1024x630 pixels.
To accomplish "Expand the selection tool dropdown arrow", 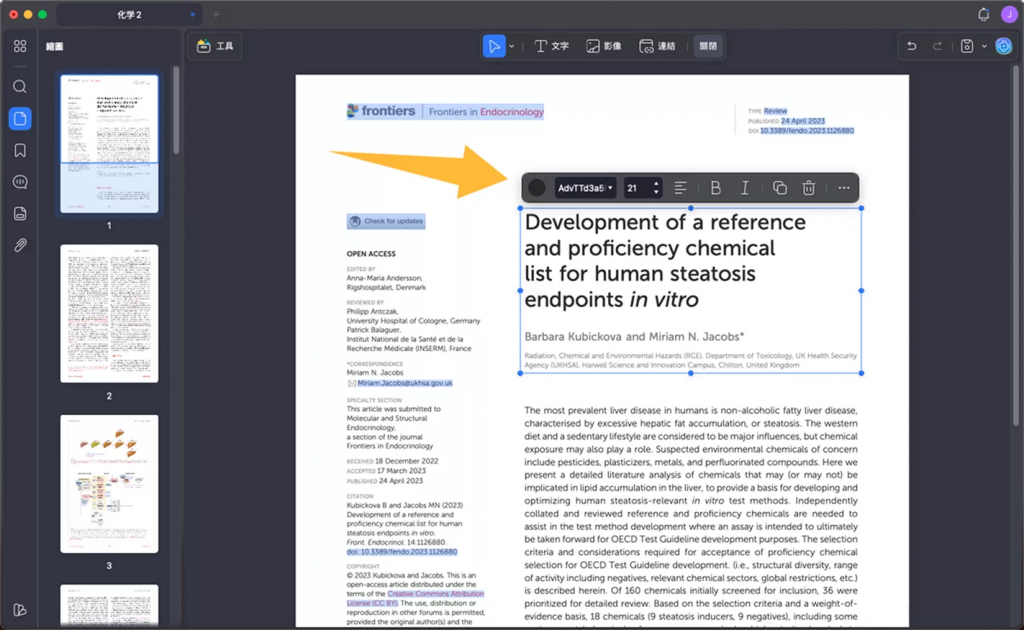I will coord(511,46).
